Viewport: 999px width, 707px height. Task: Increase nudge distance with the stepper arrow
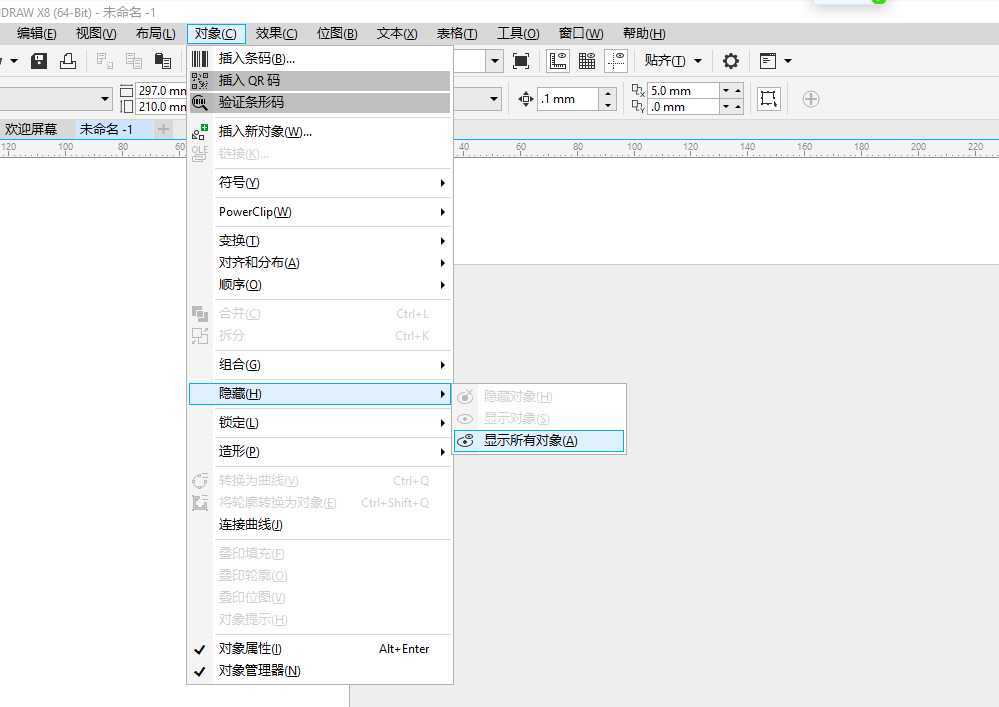pyautogui.click(x=607, y=92)
